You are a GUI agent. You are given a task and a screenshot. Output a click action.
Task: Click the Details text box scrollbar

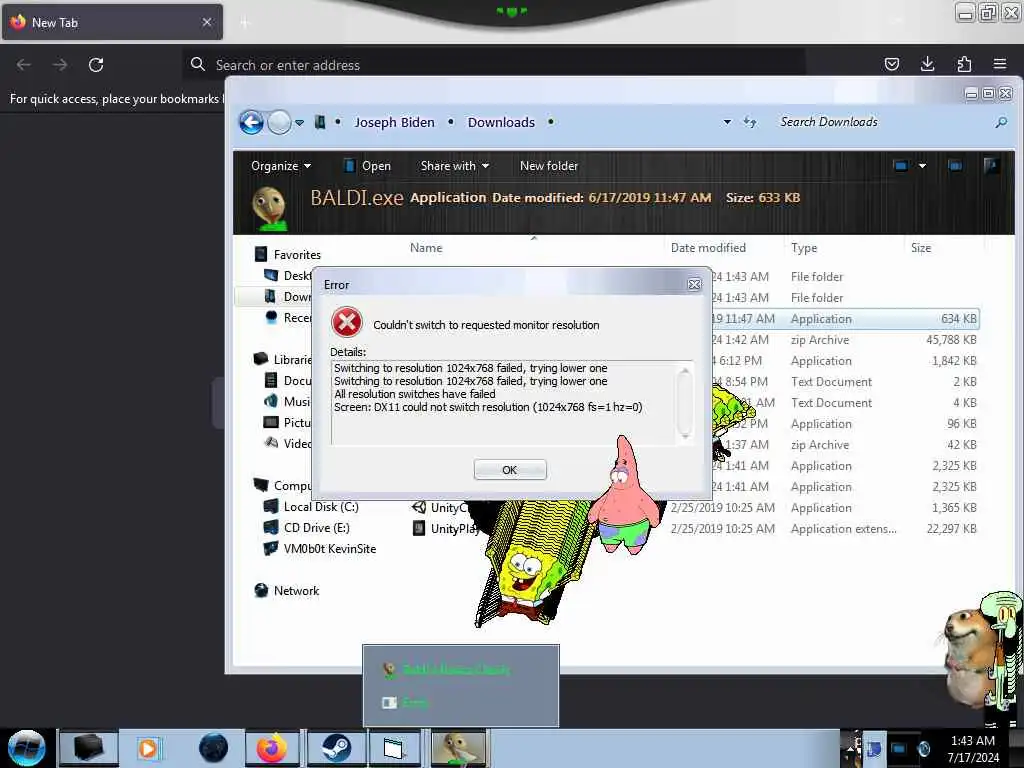tap(684, 403)
